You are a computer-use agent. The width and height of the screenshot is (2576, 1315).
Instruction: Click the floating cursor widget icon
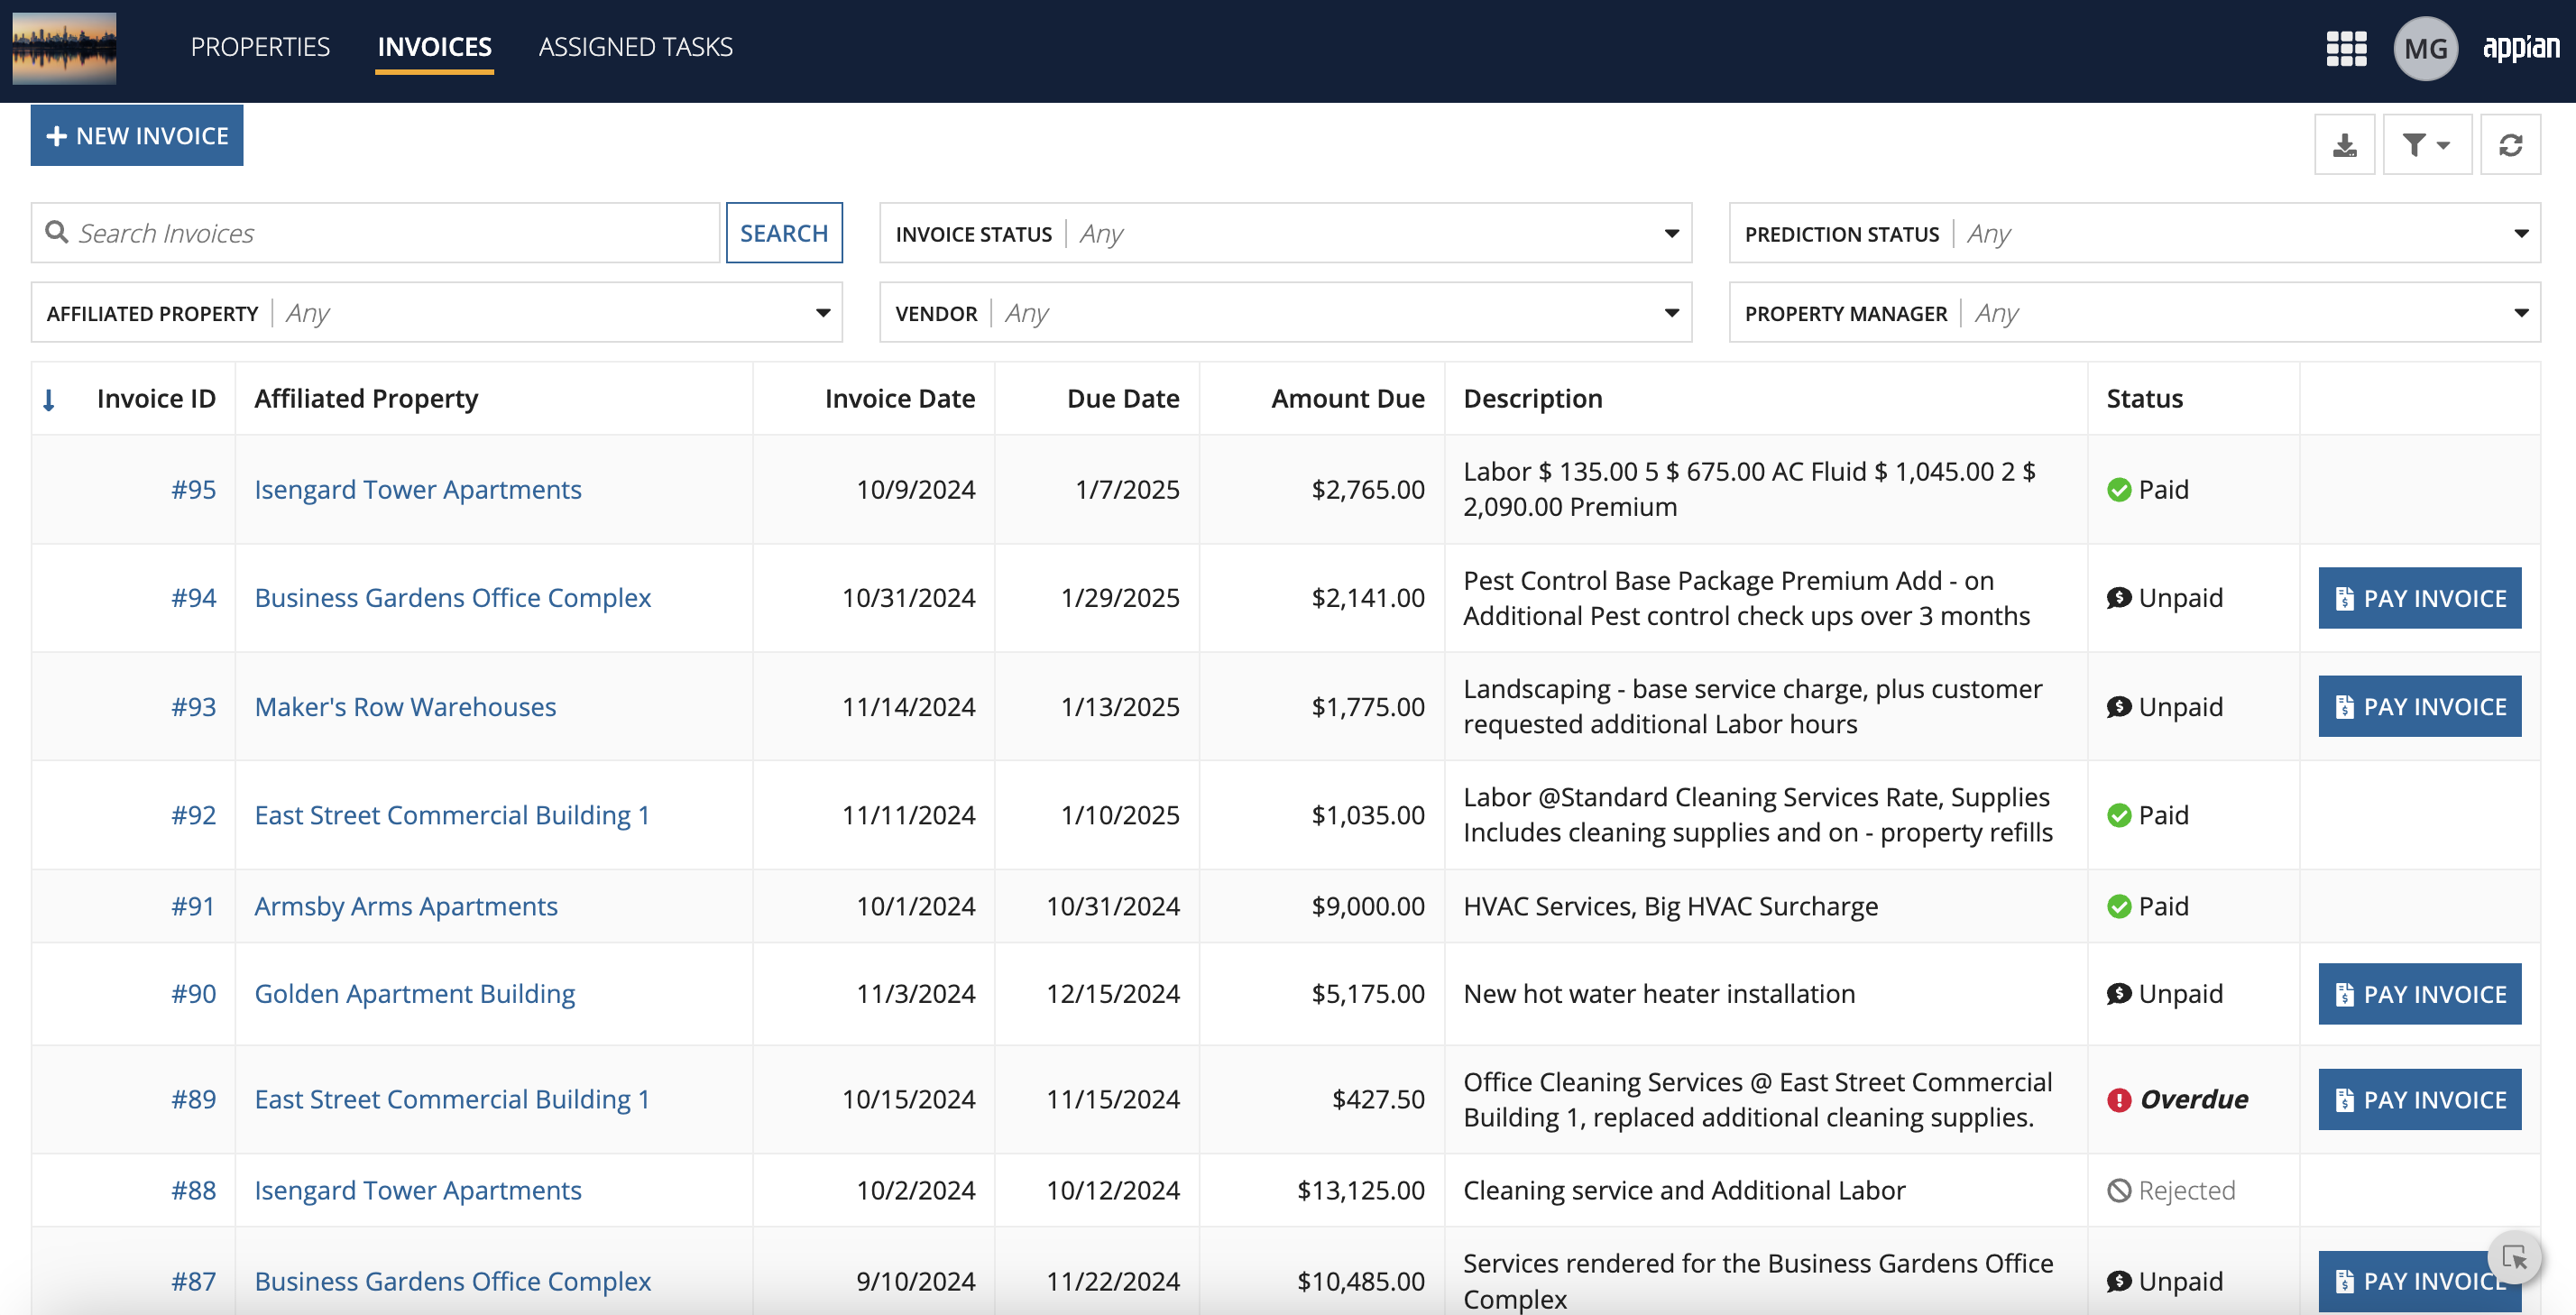click(2514, 1256)
